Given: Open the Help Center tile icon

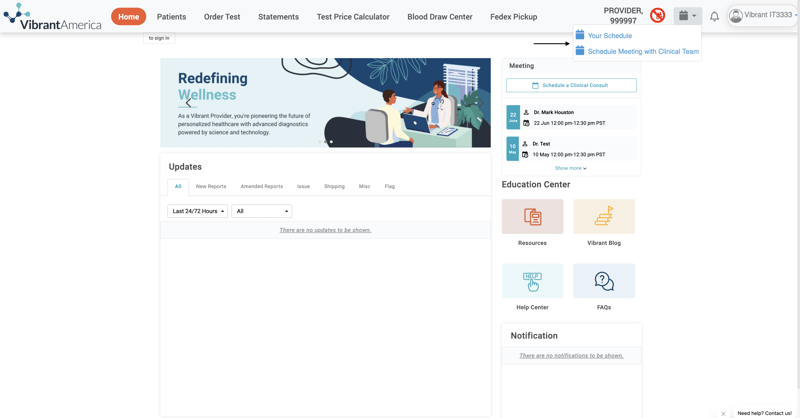Looking at the screenshot, I should coord(533,281).
